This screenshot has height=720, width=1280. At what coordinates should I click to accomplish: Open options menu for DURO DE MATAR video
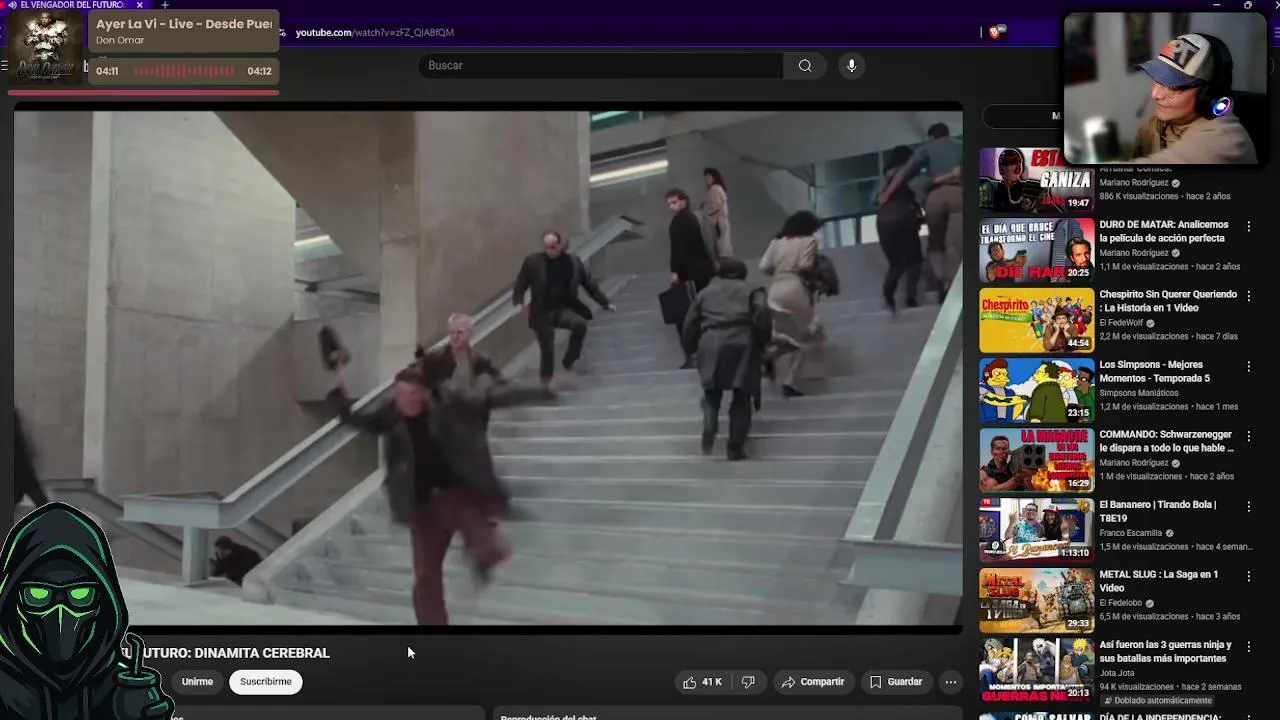point(1248,227)
